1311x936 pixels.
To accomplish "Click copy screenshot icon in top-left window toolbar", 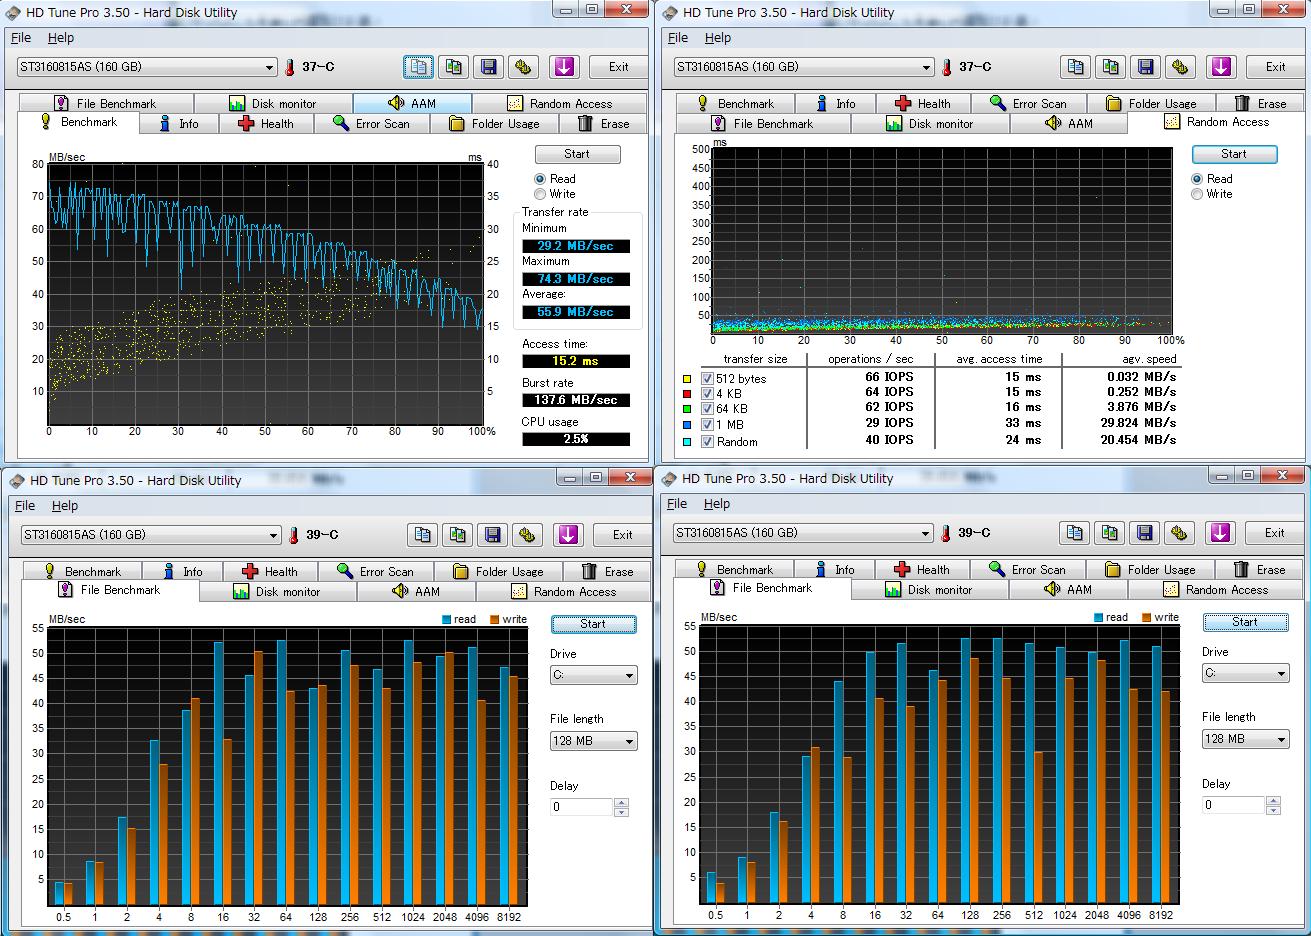I will coord(454,67).
